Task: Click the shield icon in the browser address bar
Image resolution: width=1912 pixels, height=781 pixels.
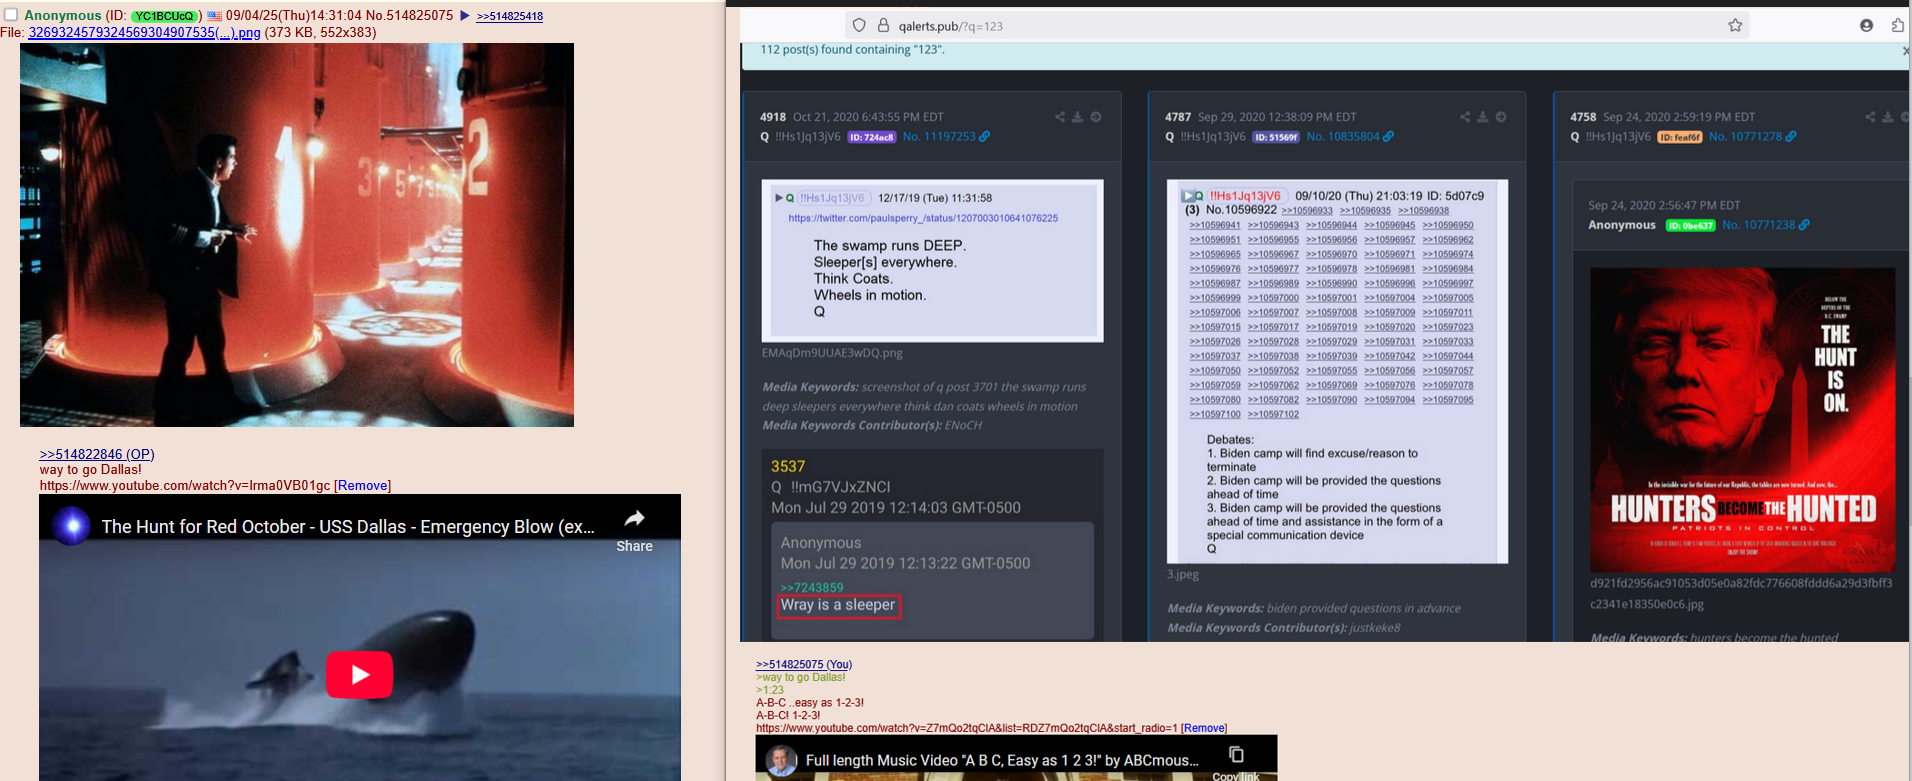Action: coord(859,26)
